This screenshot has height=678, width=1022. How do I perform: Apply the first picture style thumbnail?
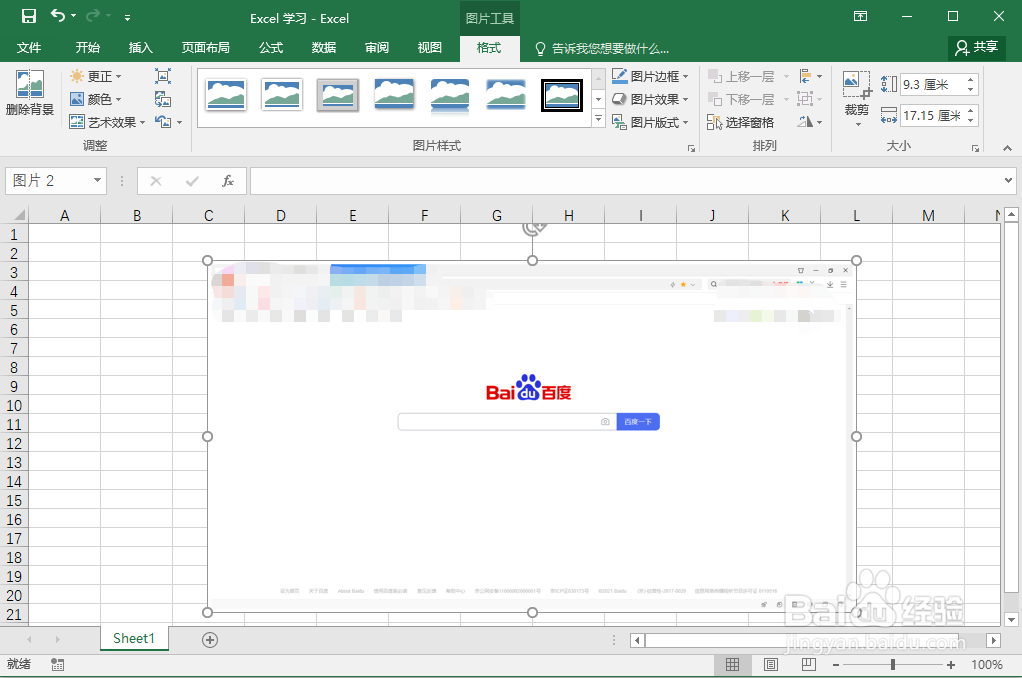226,95
